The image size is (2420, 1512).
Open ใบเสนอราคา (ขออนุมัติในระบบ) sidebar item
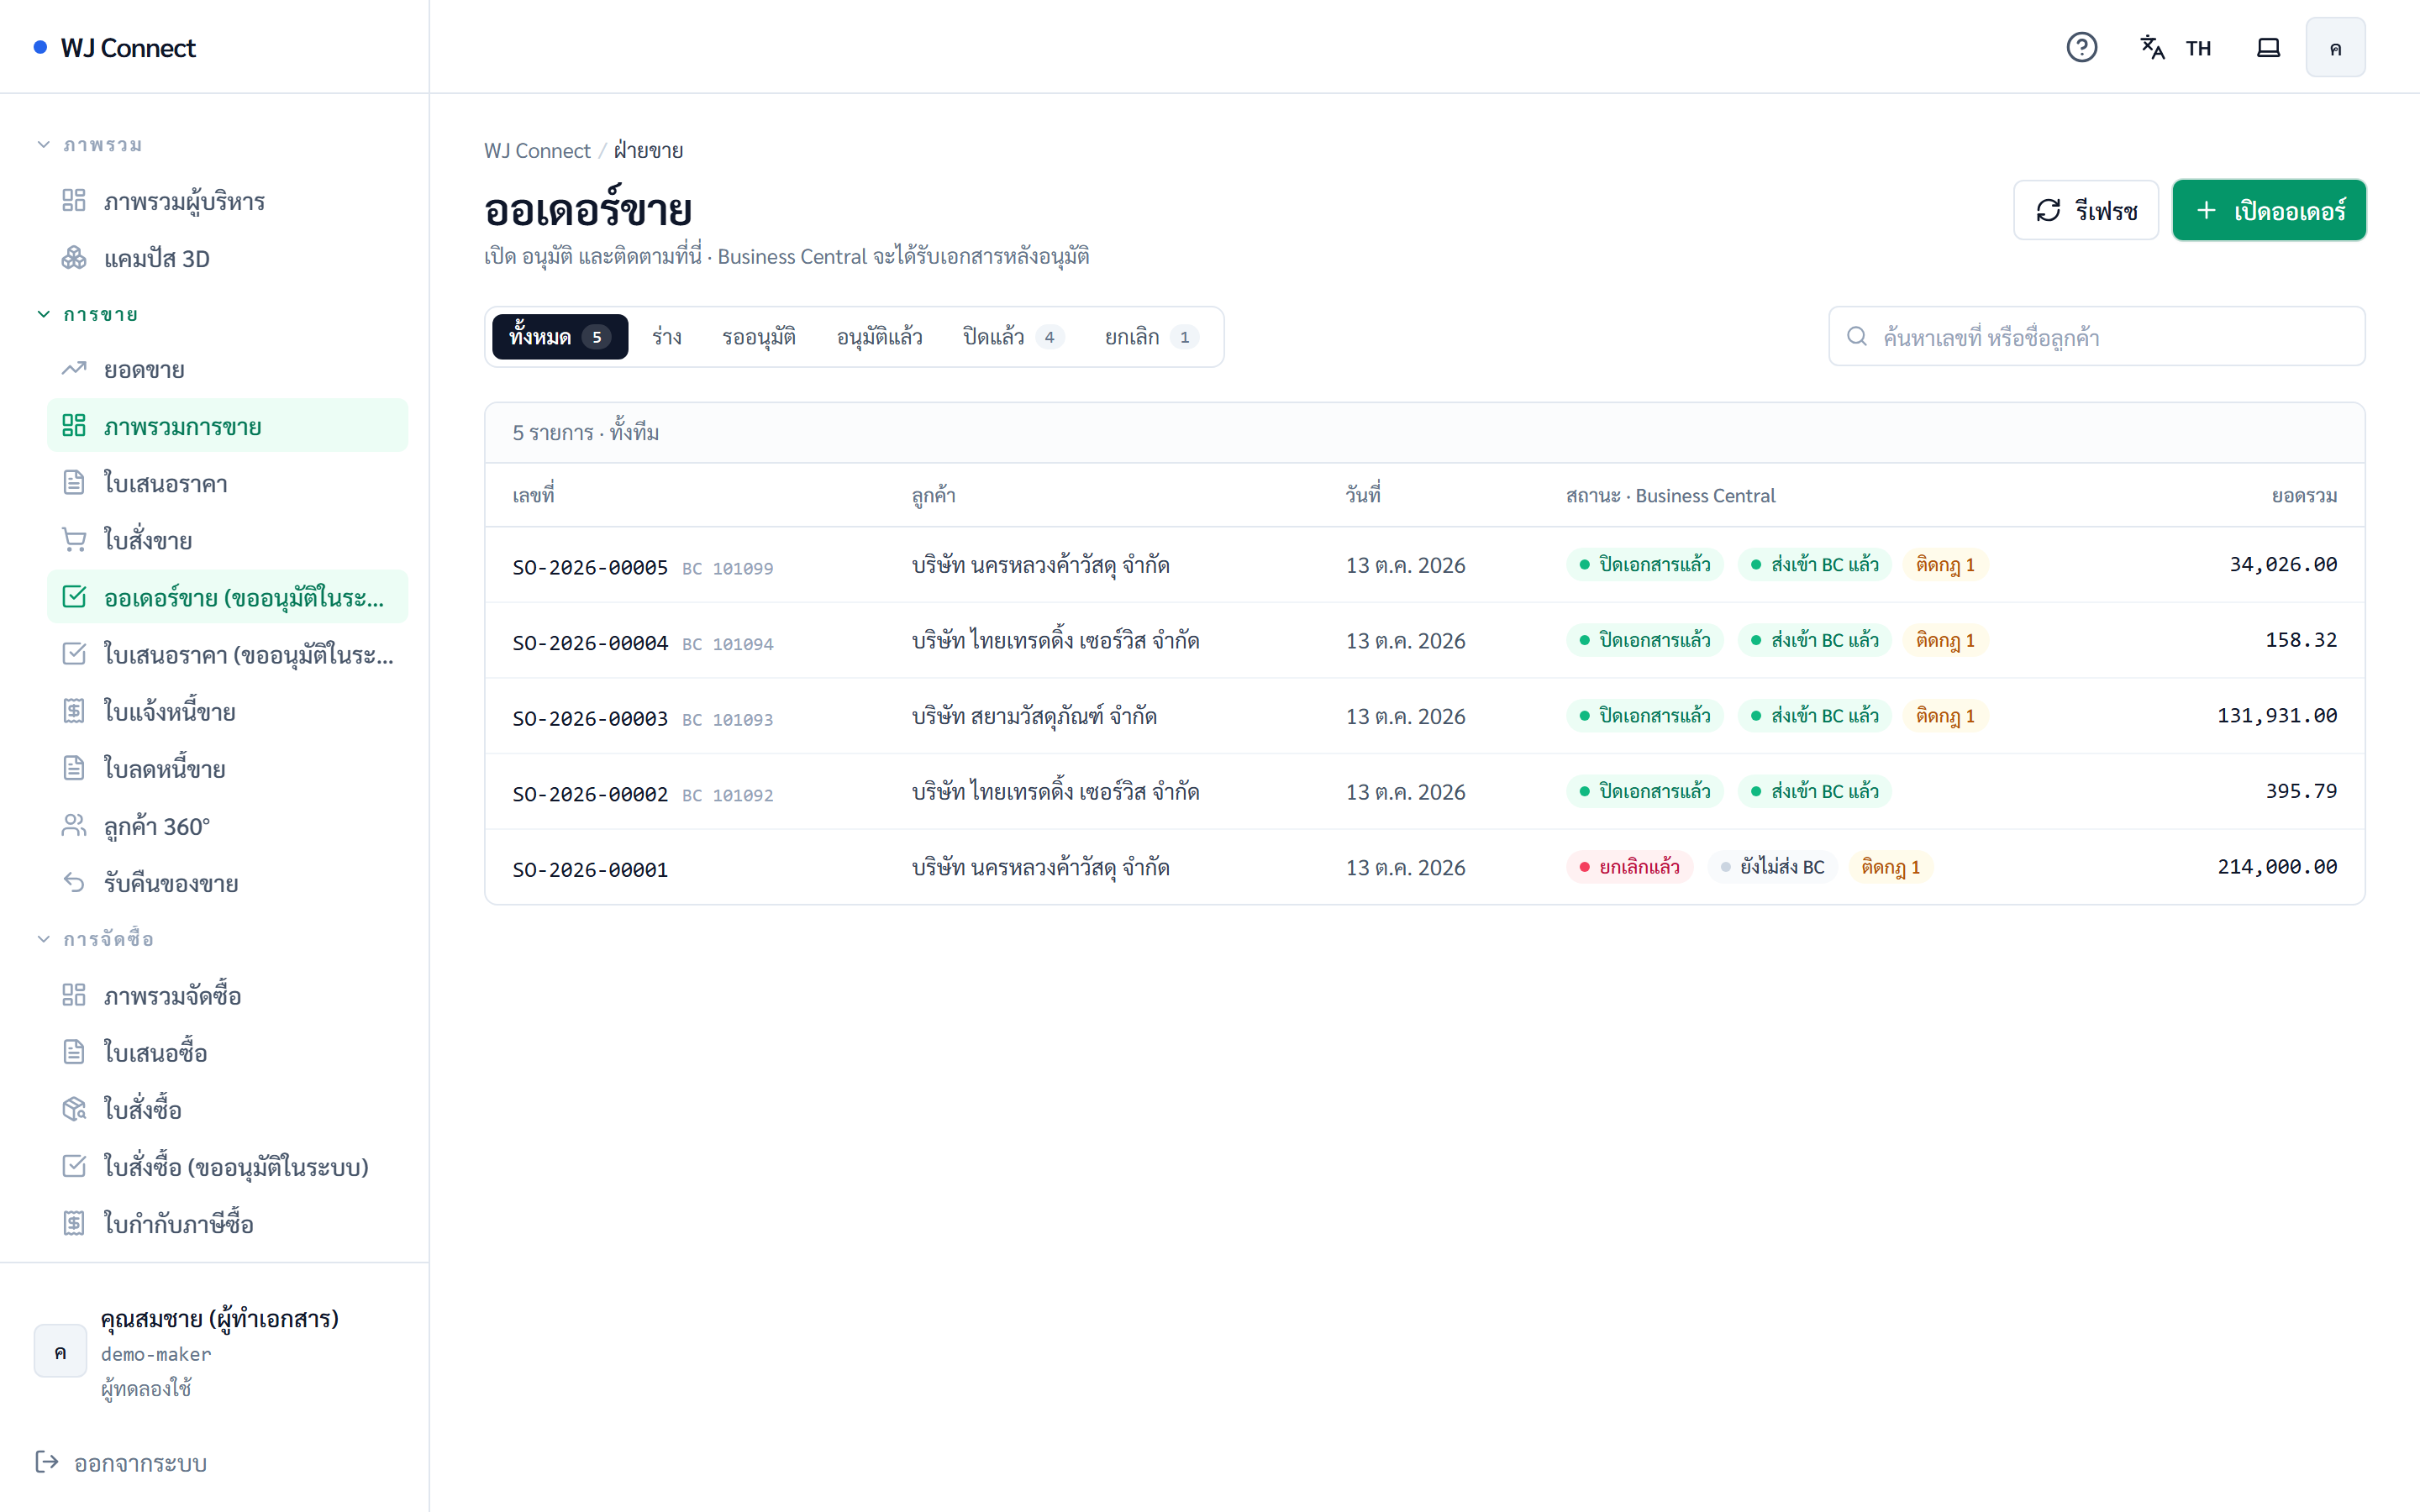click(x=227, y=654)
